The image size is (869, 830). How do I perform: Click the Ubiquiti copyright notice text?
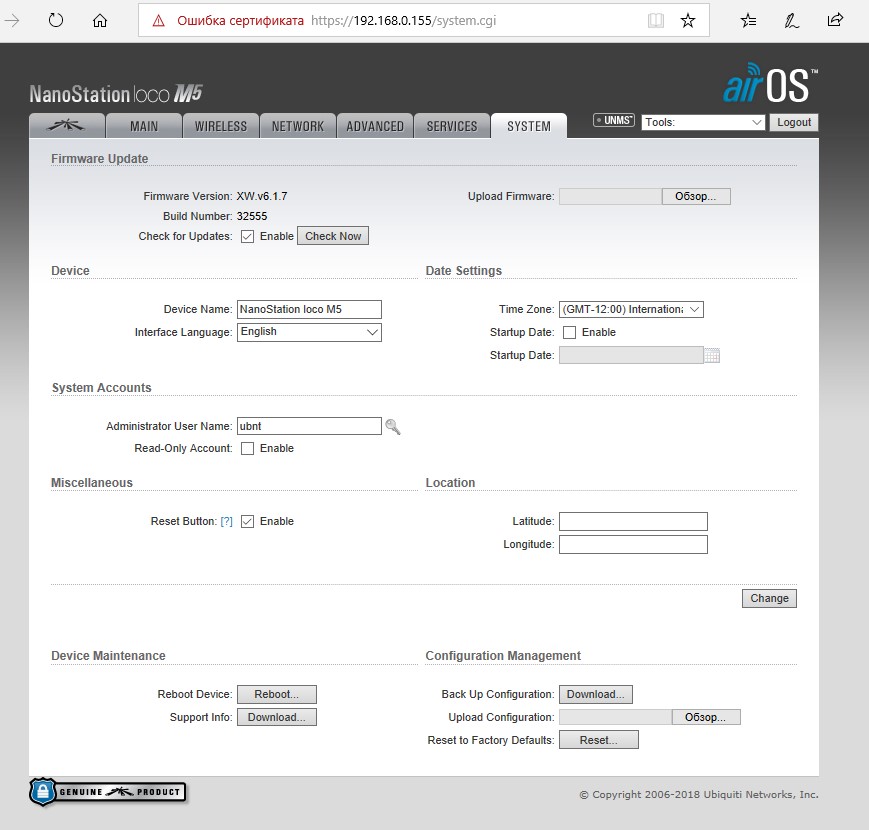tap(698, 795)
